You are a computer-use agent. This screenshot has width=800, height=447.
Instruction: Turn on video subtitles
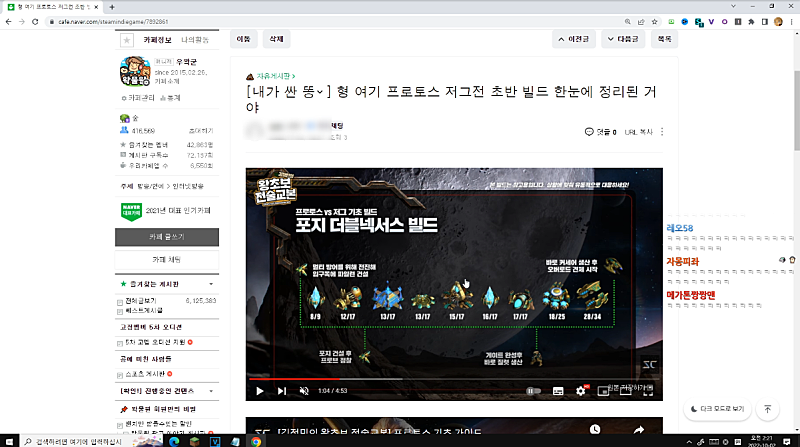tap(558, 391)
